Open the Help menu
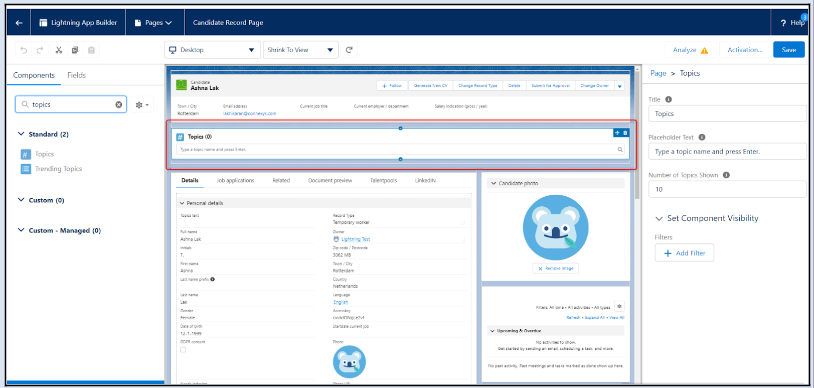Viewport: 814px width, 388px height. (x=793, y=23)
